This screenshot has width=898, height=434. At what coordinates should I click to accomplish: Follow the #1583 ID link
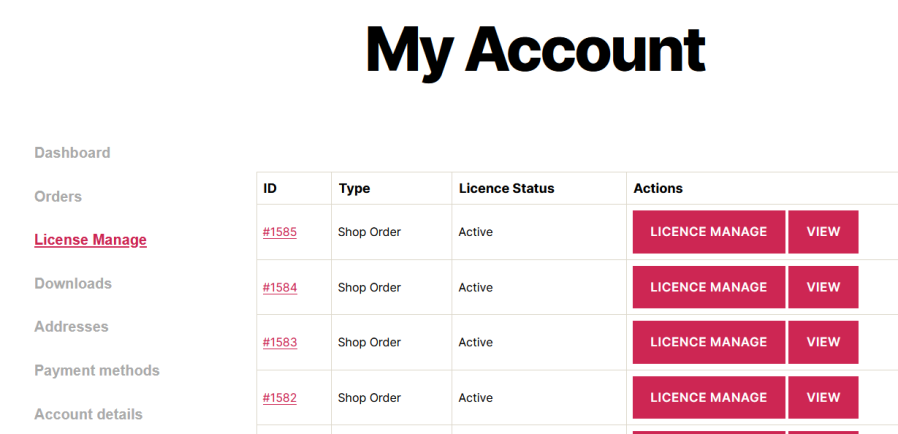280,343
